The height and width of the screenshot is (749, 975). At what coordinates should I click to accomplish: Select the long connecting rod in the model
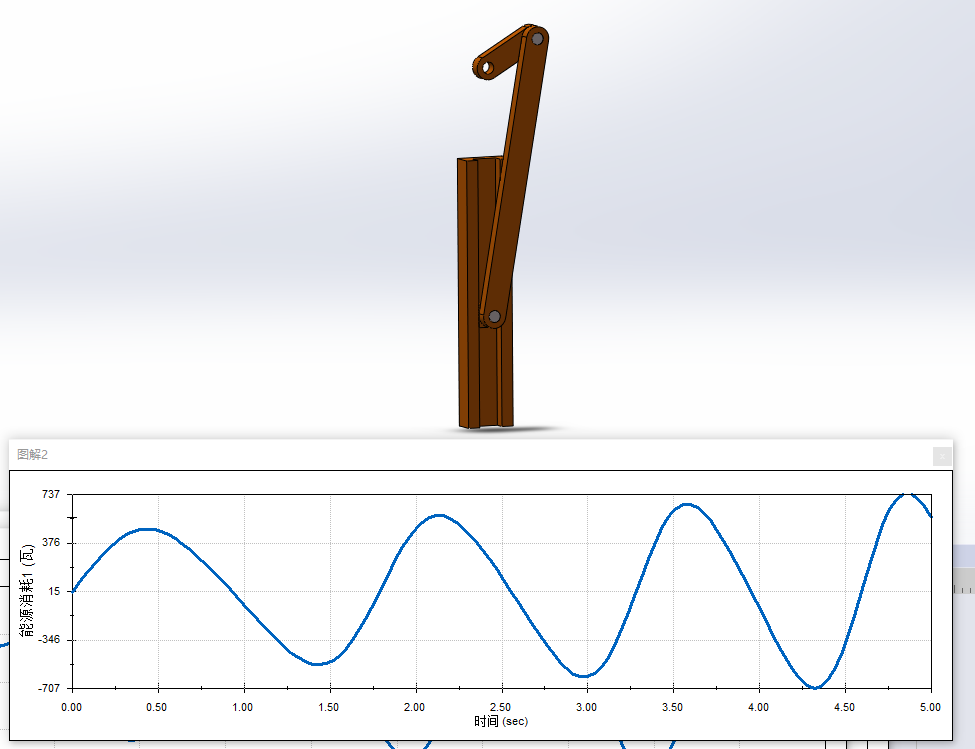(515, 180)
